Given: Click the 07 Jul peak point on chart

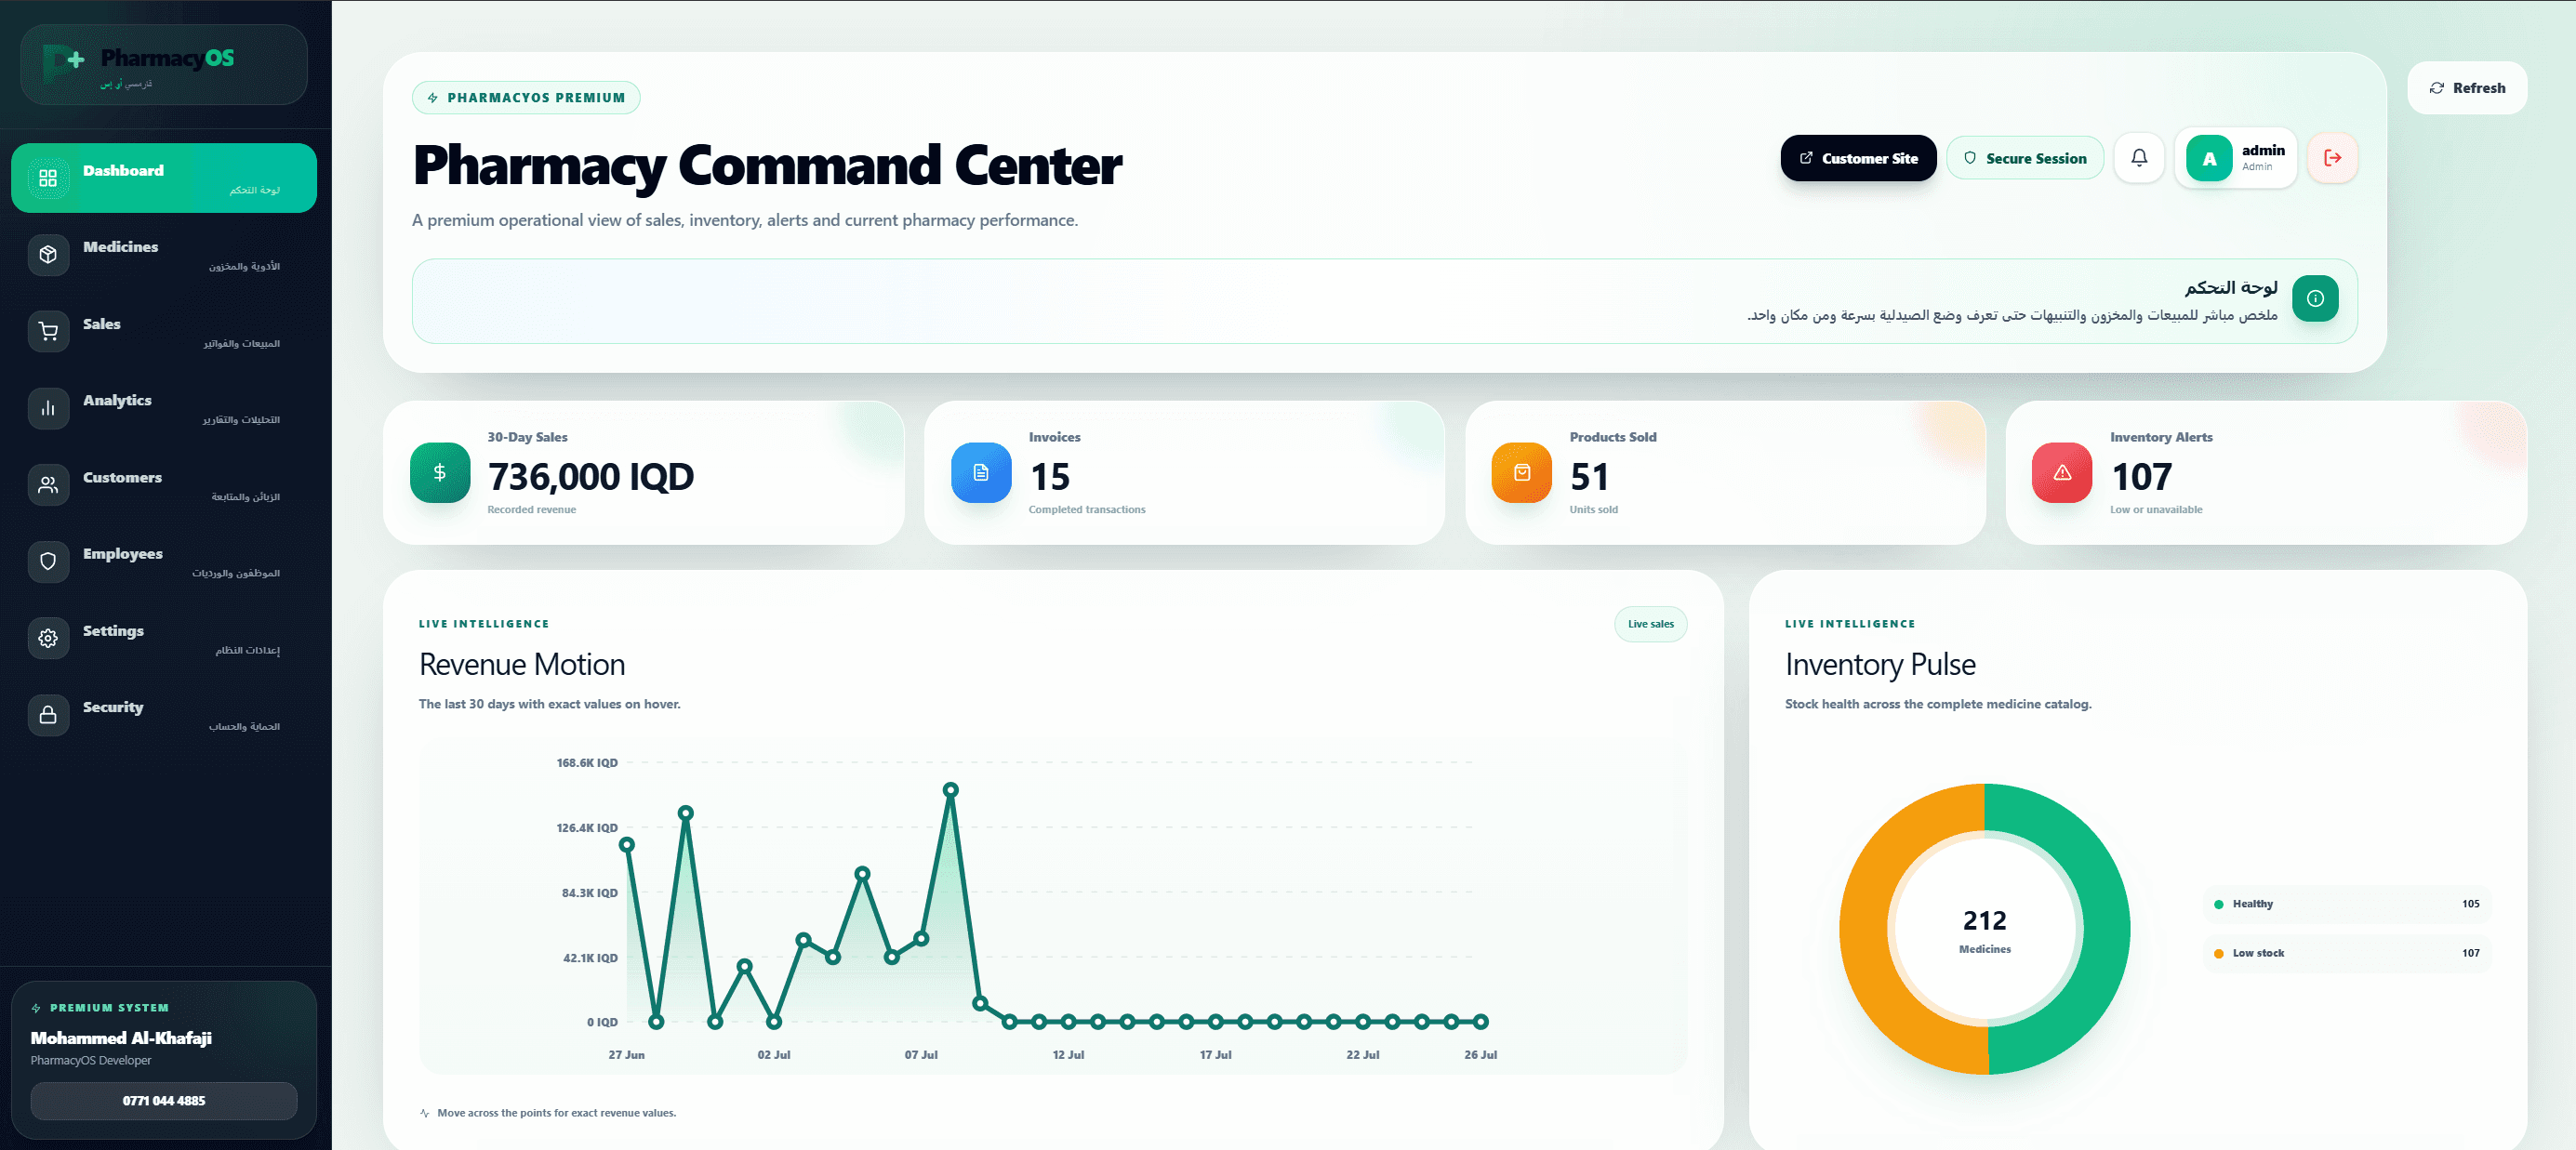Looking at the screenshot, I should click(x=951, y=790).
